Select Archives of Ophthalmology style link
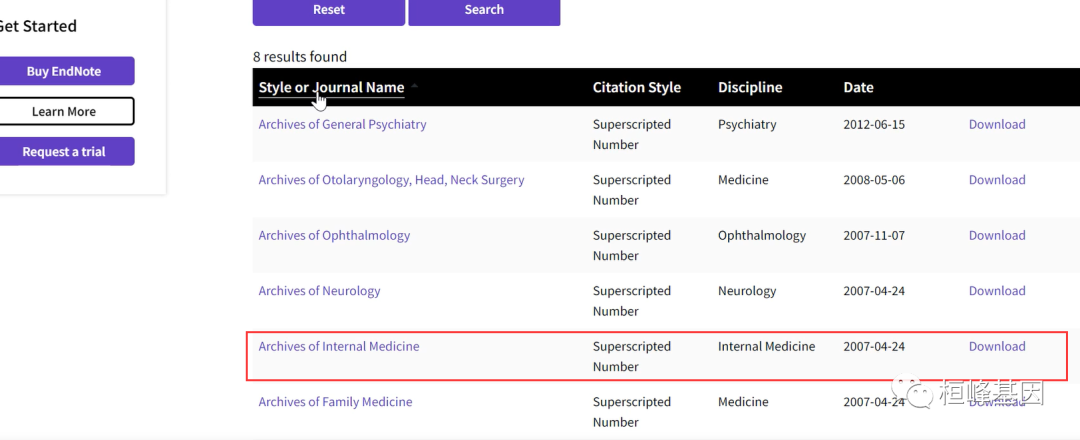The width and height of the screenshot is (1080, 440). [x=334, y=236]
